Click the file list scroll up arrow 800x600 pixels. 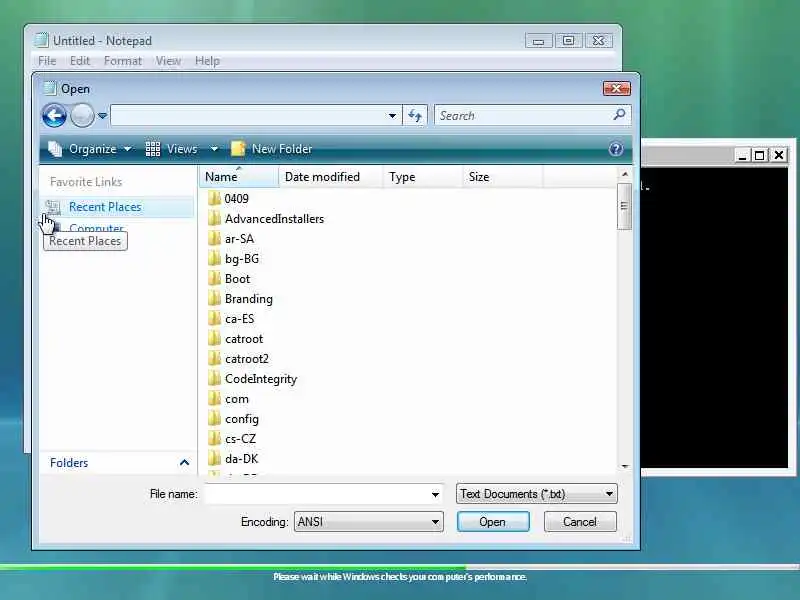tap(624, 174)
